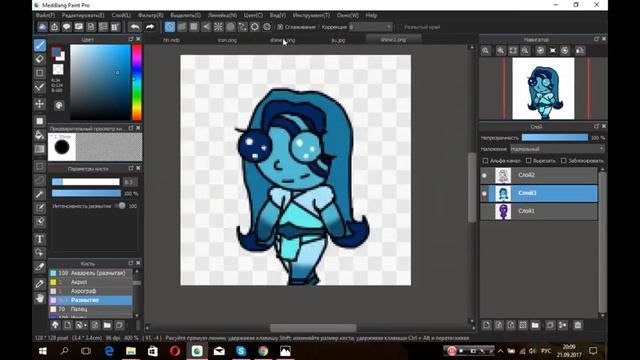Enable Альфа канал checkbox

485,161
